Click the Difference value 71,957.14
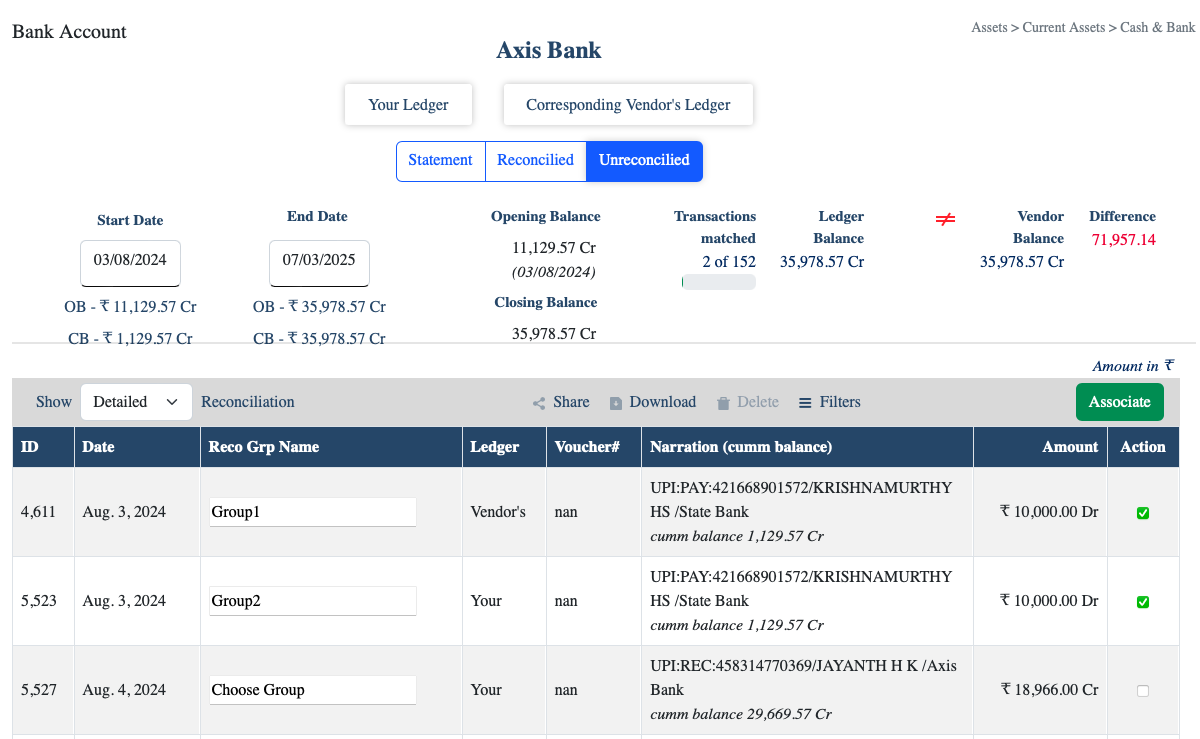1200x739 pixels. click(x=1123, y=240)
